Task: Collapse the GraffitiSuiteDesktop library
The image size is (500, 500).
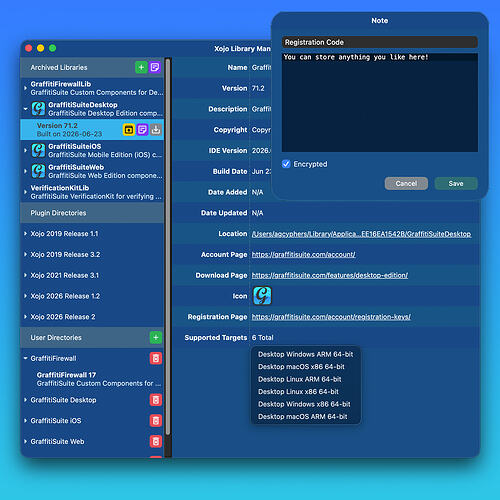Action: pos(25,109)
